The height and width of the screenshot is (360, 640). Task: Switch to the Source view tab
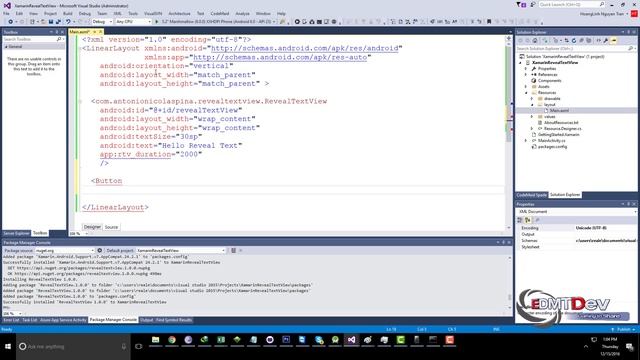[111, 227]
